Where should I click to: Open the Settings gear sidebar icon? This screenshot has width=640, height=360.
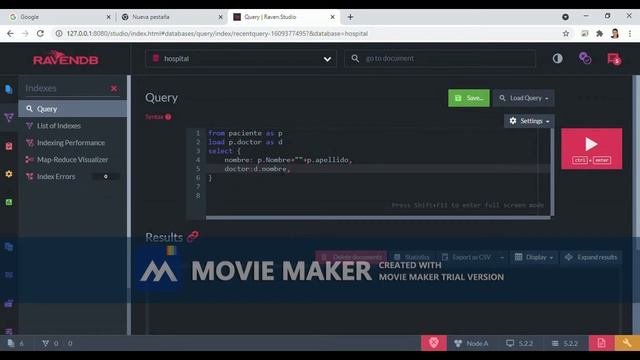pyautogui.click(x=9, y=174)
